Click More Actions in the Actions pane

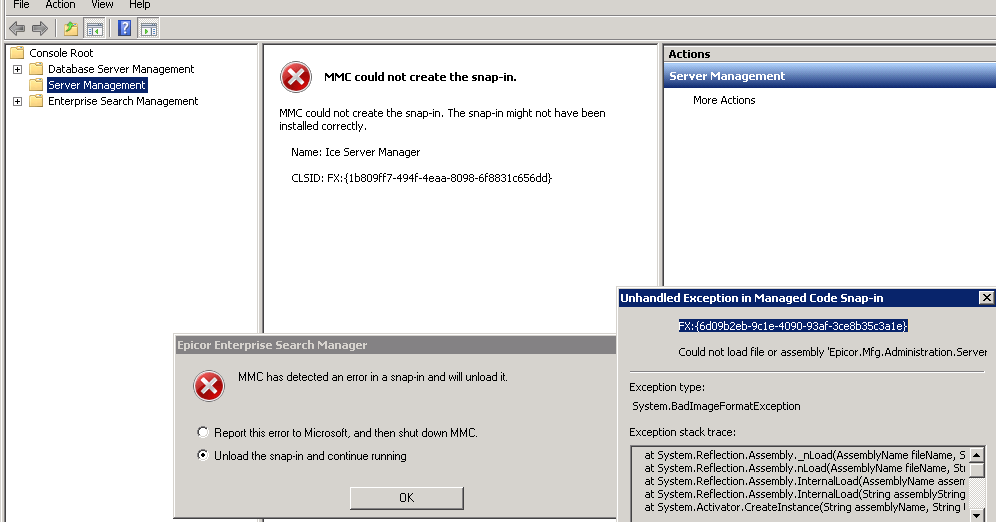tap(724, 100)
